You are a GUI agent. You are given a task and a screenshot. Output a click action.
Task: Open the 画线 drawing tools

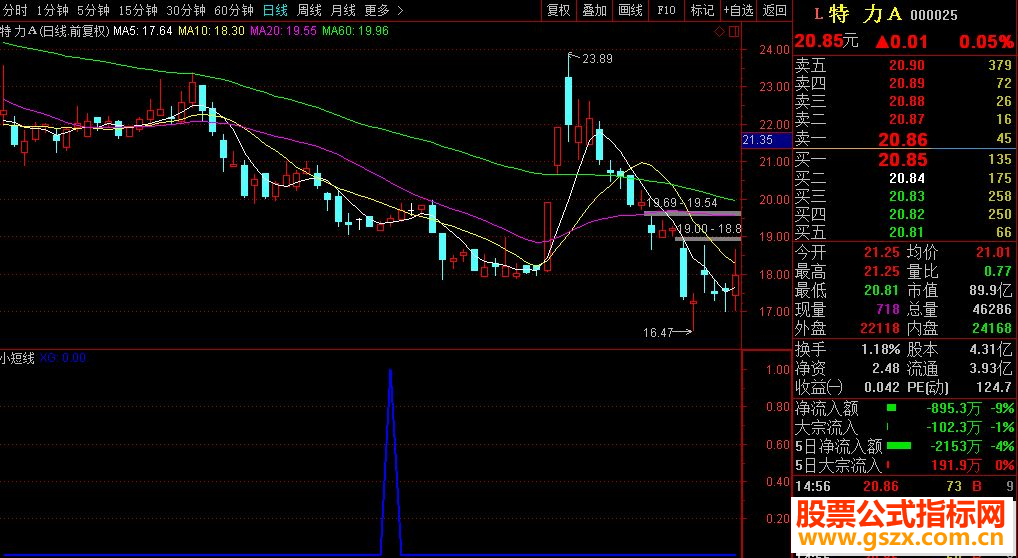click(630, 10)
